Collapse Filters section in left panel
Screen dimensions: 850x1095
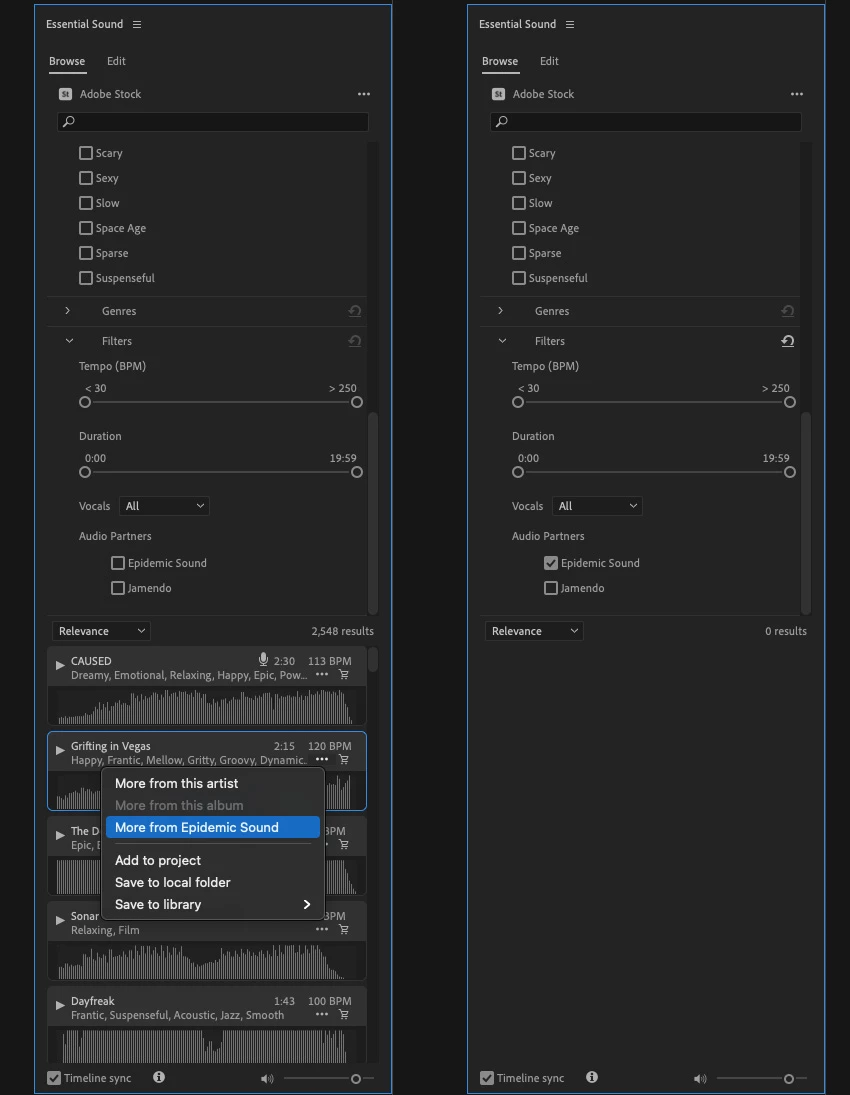[x=69, y=341]
